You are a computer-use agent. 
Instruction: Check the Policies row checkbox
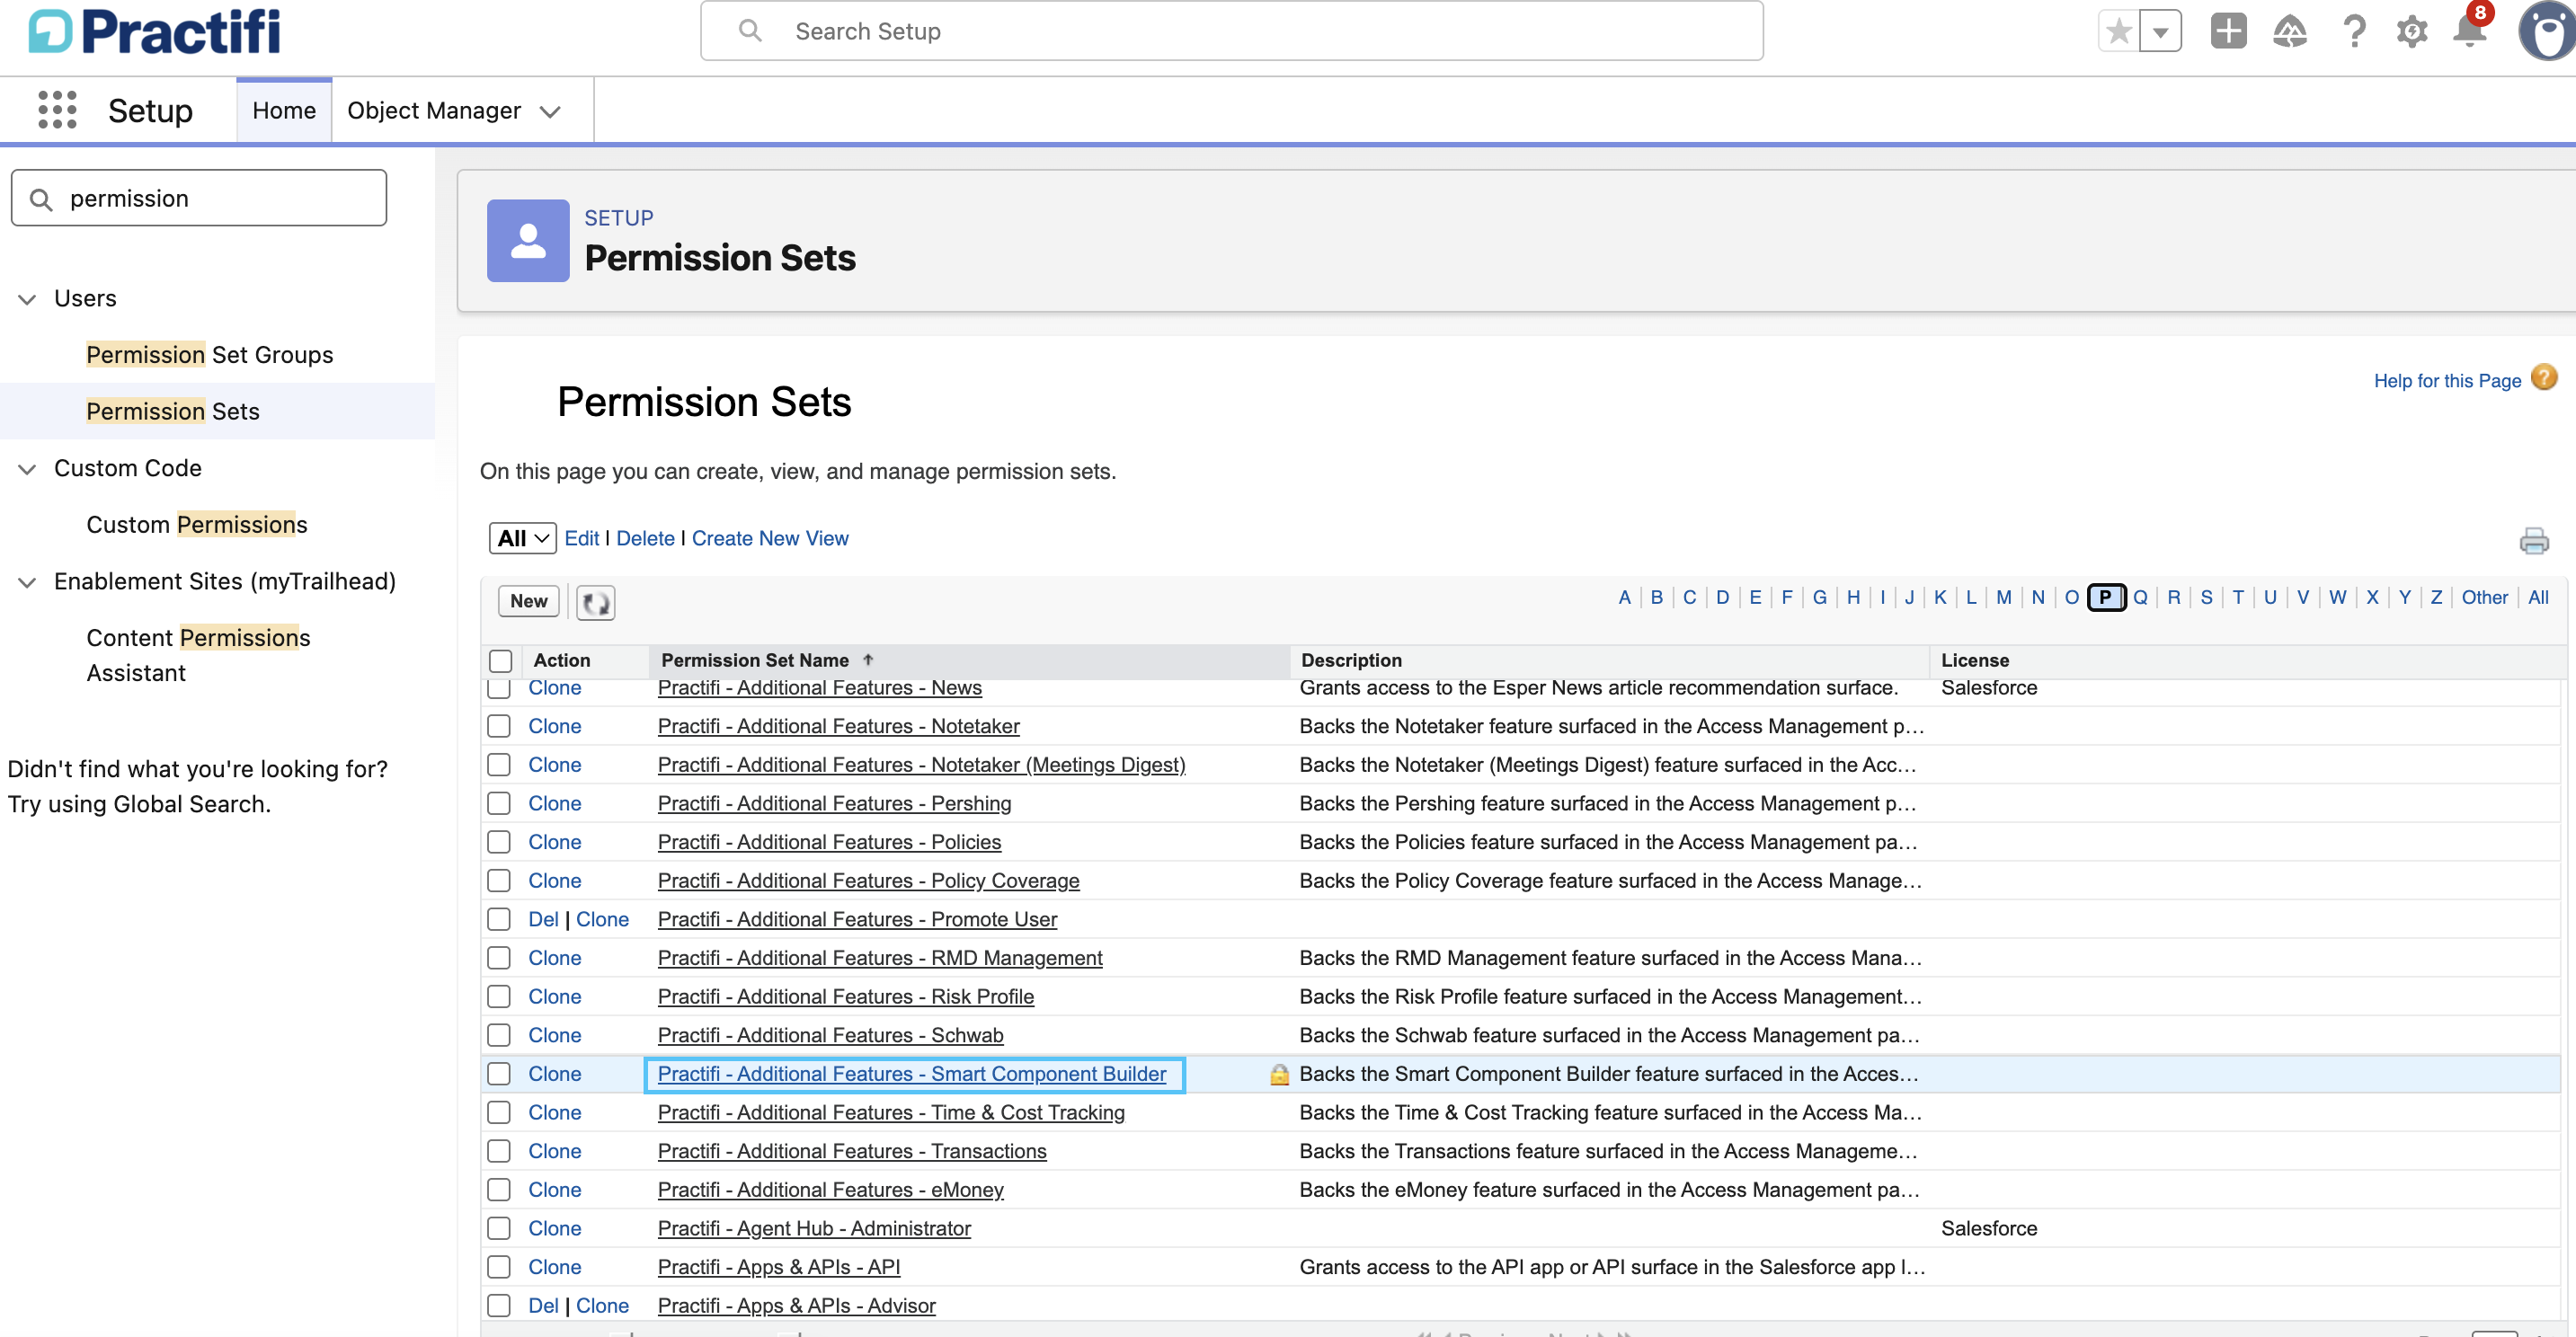pyautogui.click(x=499, y=842)
